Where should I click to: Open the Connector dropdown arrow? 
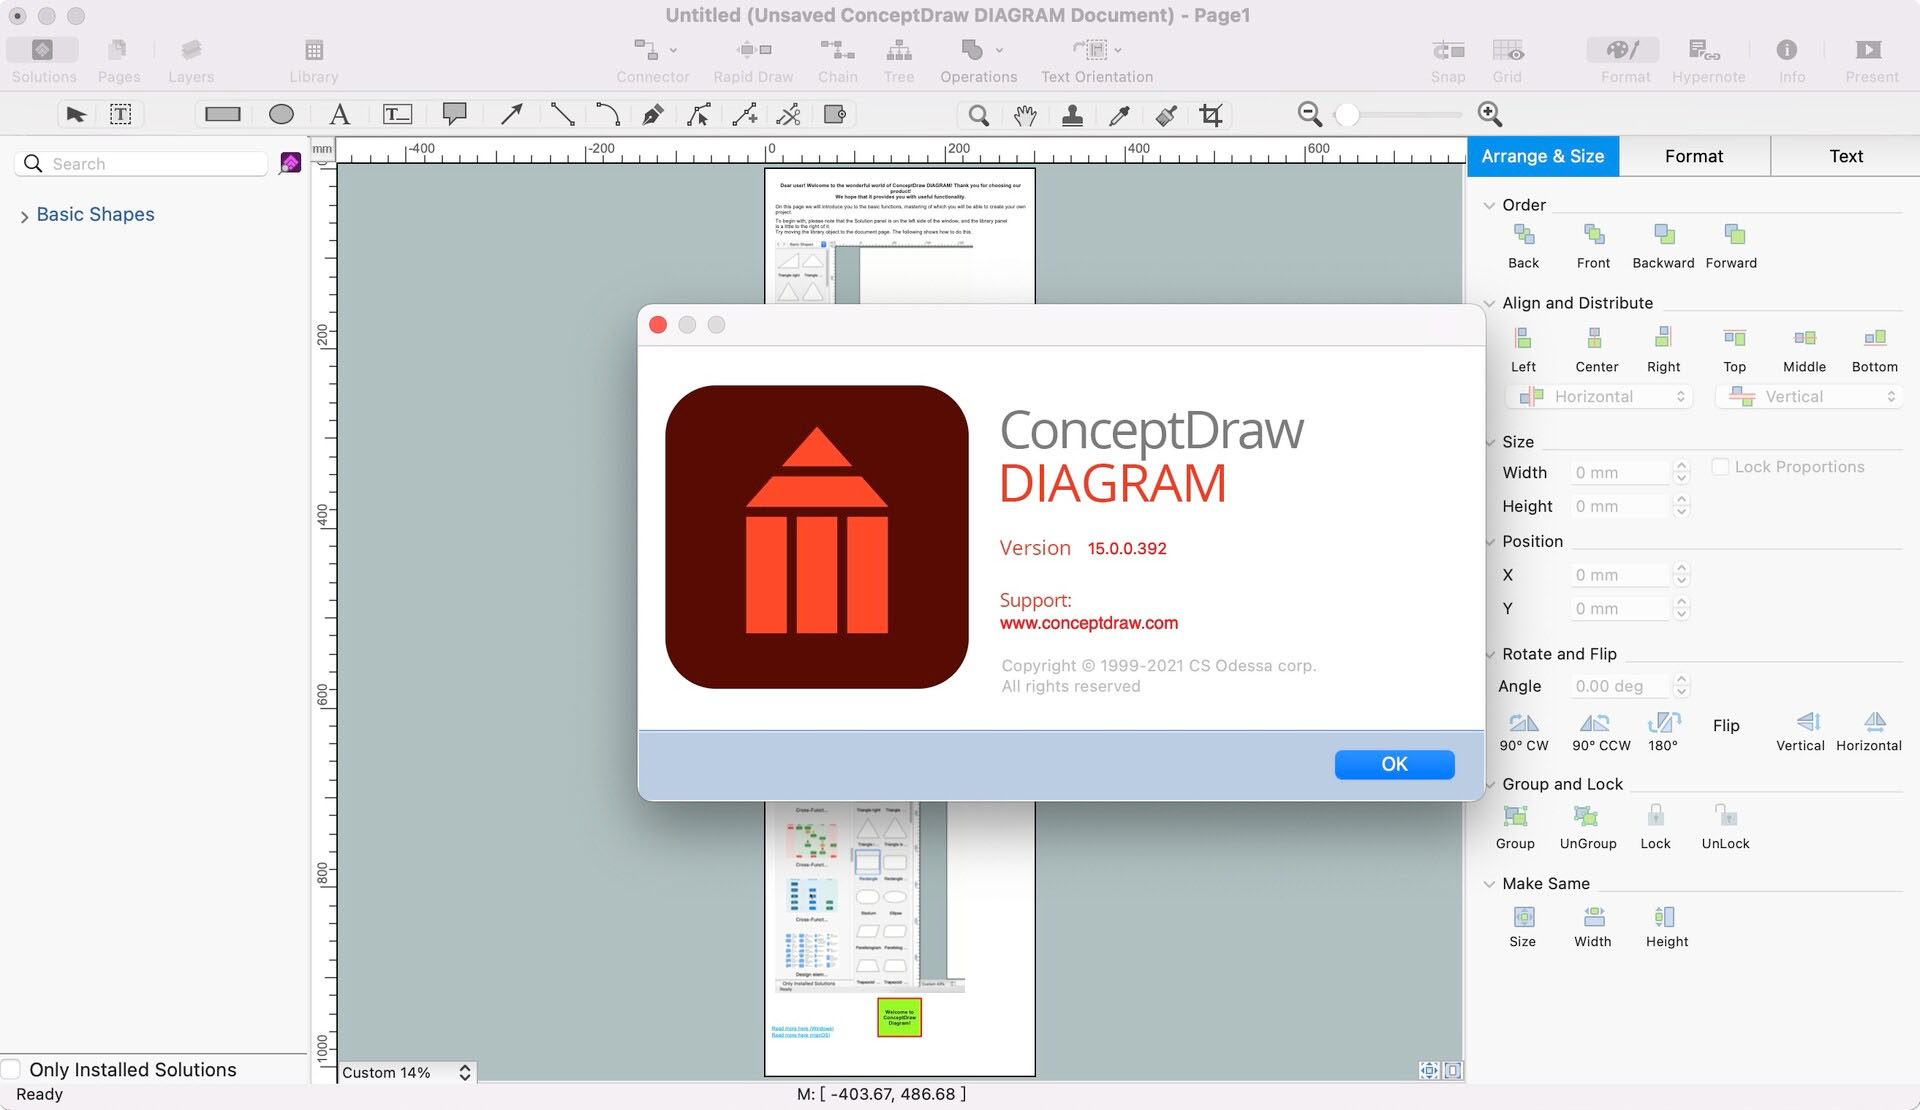tap(673, 50)
